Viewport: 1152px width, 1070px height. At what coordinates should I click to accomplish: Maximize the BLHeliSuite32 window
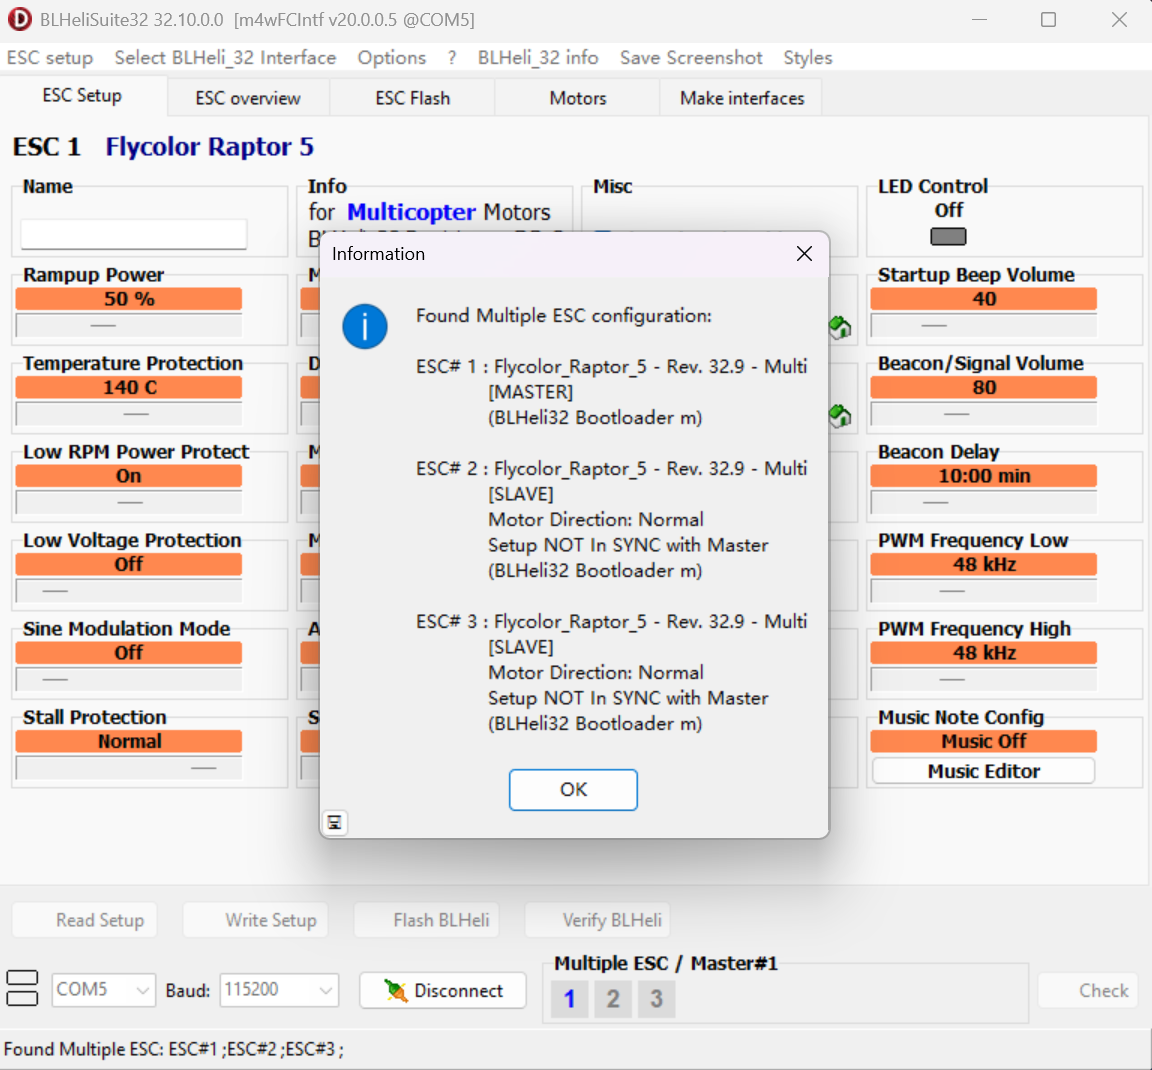(1048, 20)
